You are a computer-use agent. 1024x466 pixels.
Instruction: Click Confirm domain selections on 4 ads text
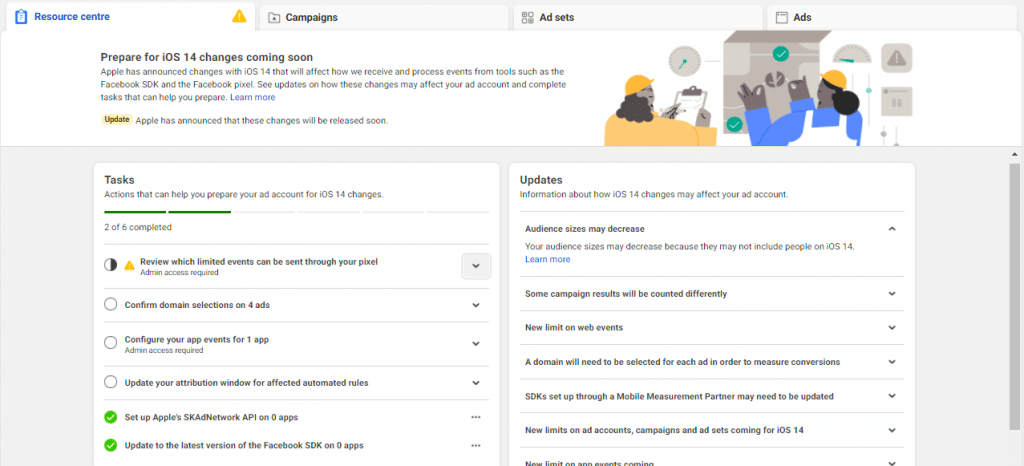pyautogui.click(x=197, y=305)
